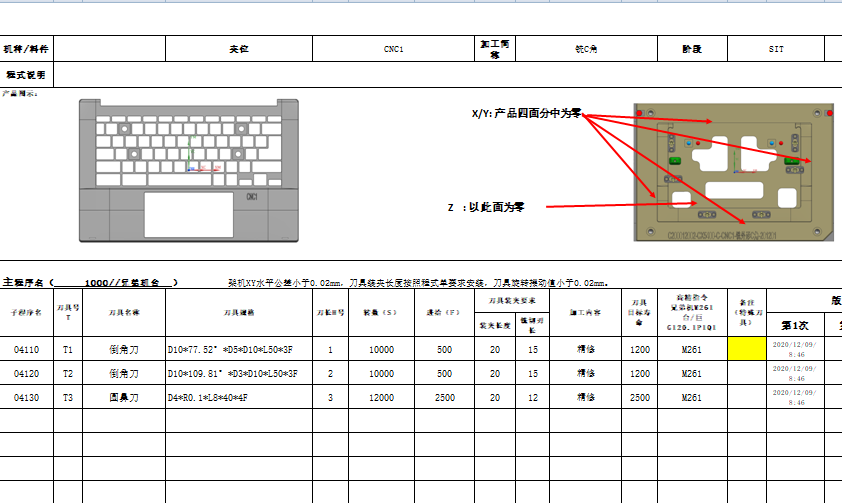Select H number 3 in row 04130
The width and height of the screenshot is (842, 503).
330,397
